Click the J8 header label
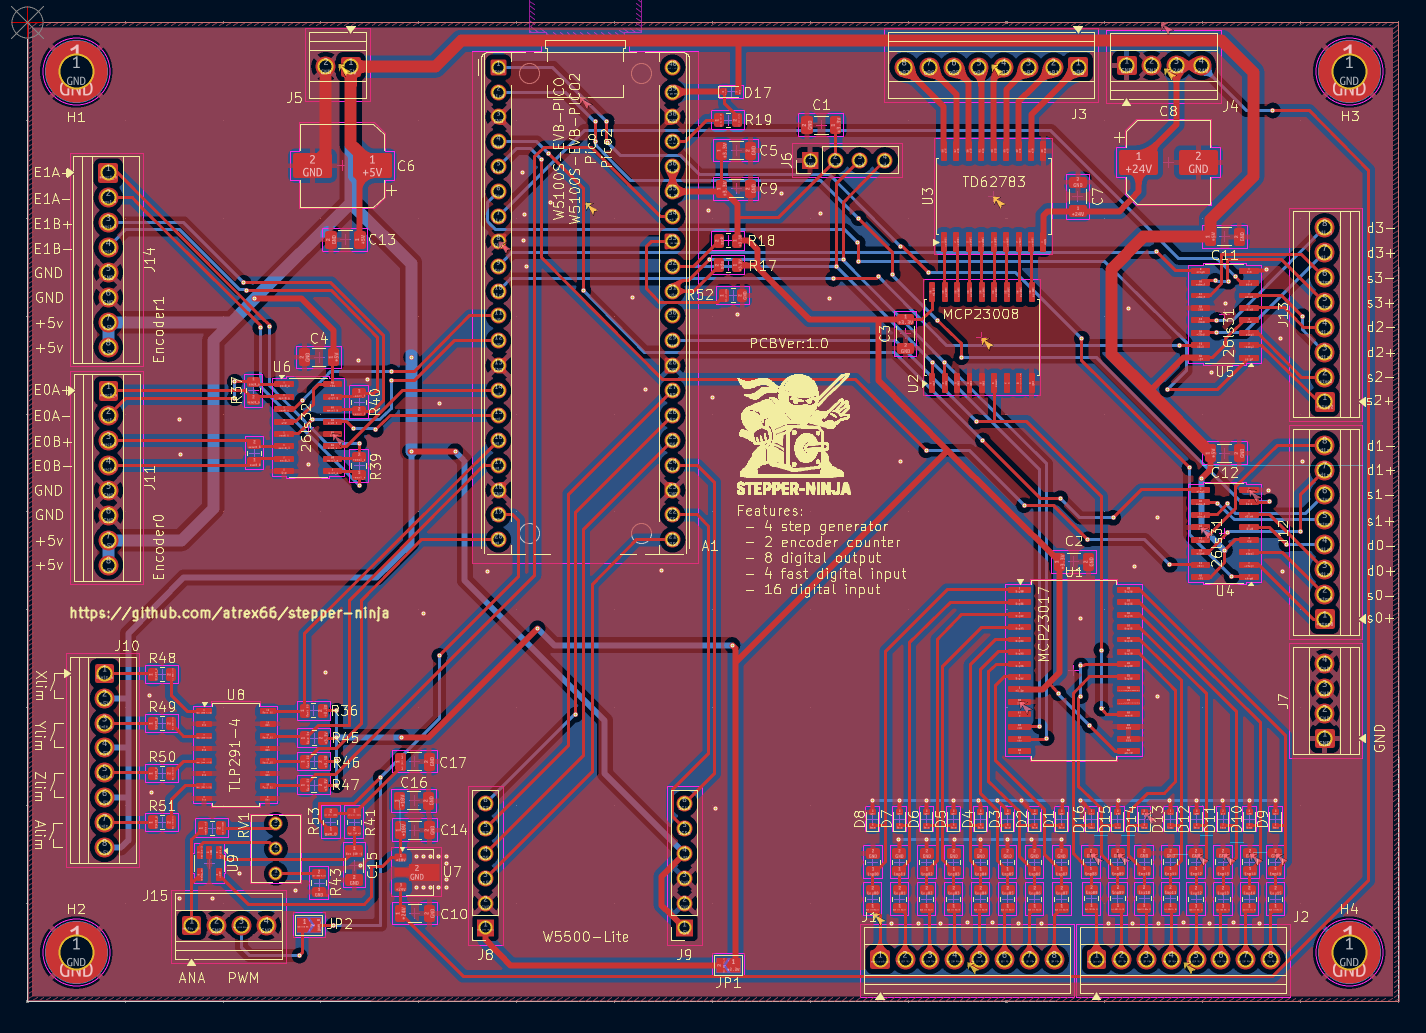This screenshot has height=1033, width=1426. coord(485,955)
